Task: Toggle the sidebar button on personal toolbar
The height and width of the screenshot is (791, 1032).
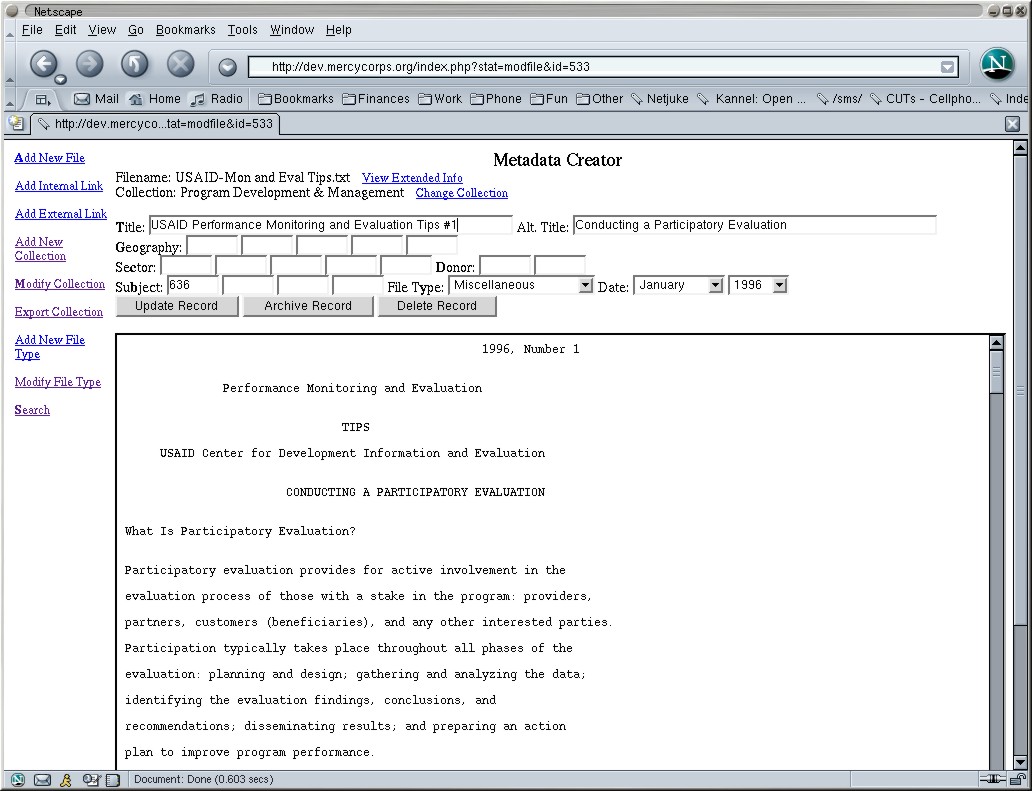Action: point(43,99)
